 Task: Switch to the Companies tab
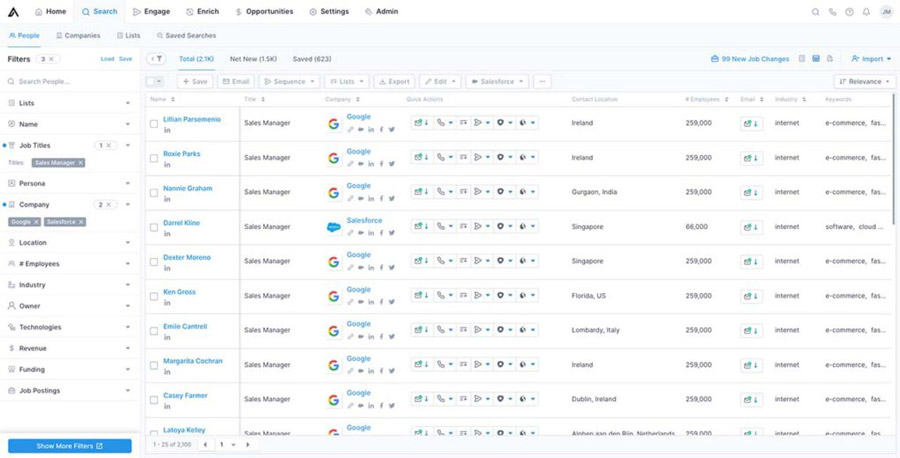pos(78,35)
